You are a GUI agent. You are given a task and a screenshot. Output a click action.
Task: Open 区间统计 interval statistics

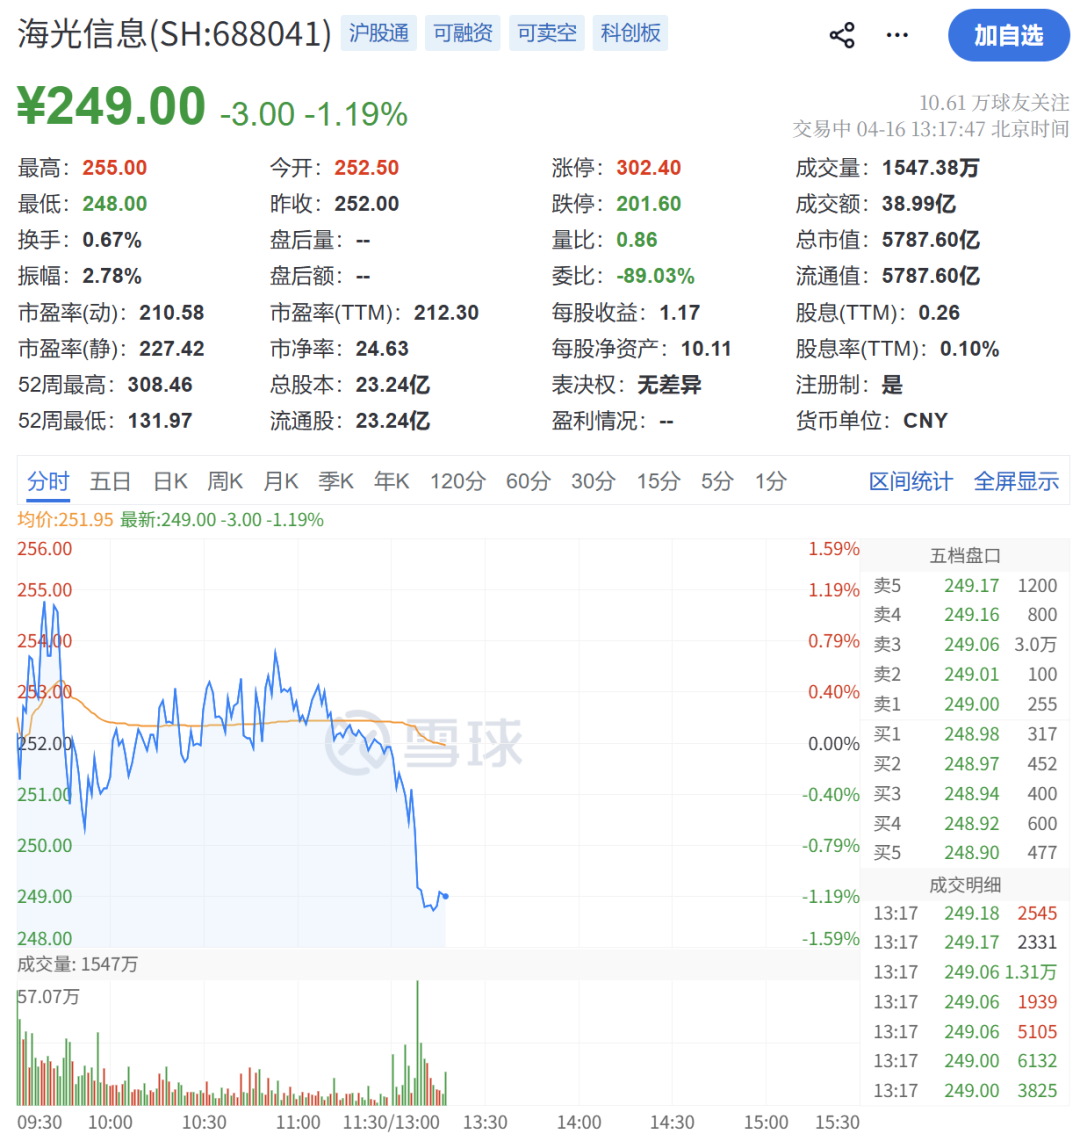pos(910,481)
